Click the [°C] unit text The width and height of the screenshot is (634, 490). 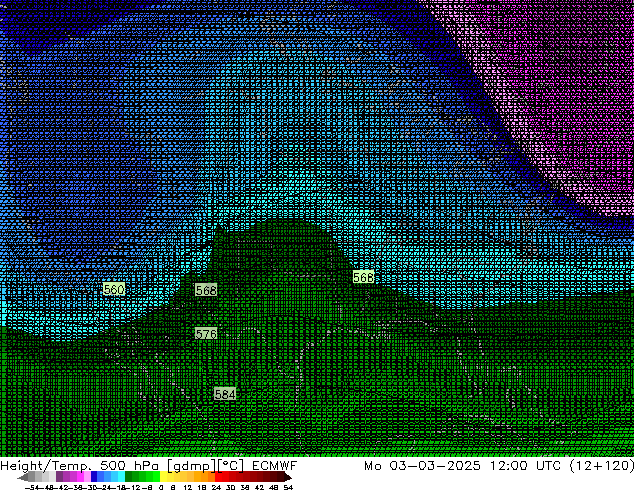pyautogui.click(x=231, y=466)
